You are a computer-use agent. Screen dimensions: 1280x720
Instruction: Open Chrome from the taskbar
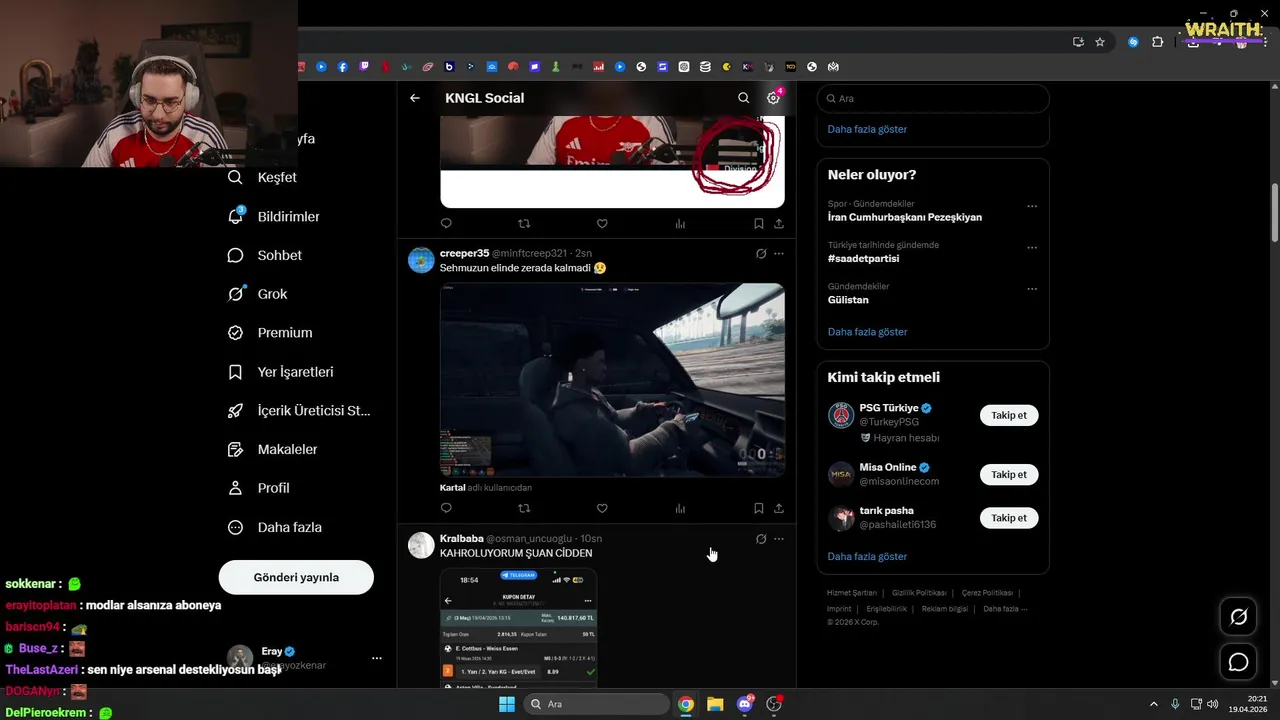(x=686, y=704)
